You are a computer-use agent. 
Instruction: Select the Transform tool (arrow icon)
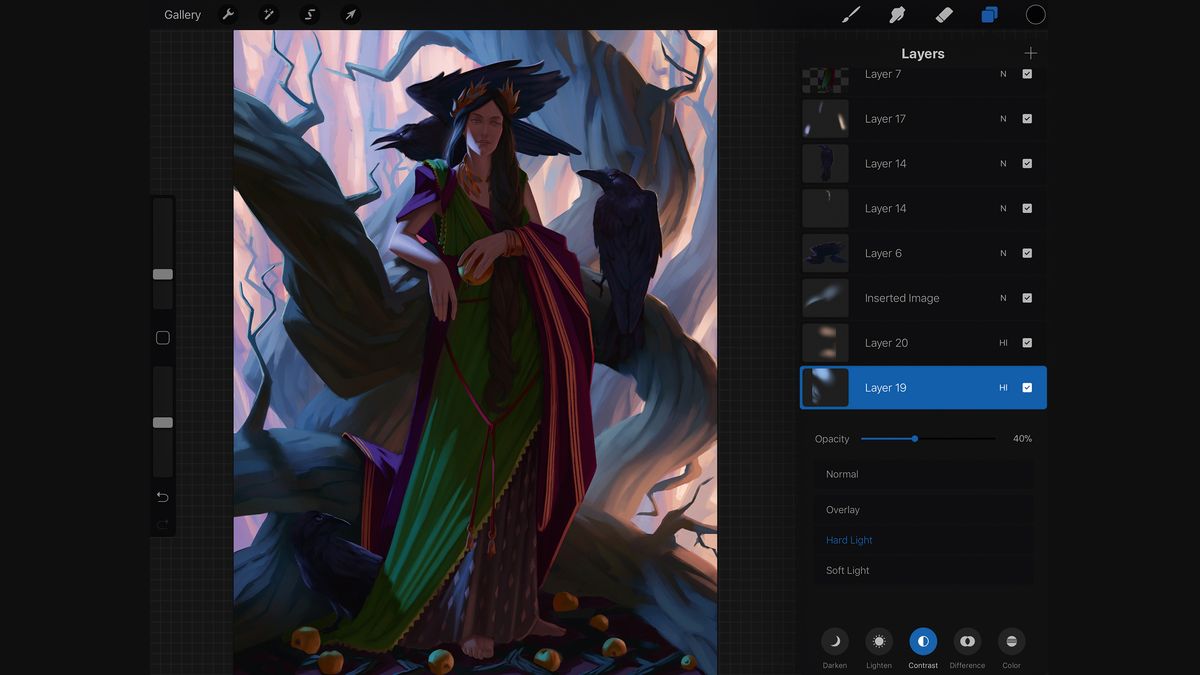(349, 14)
